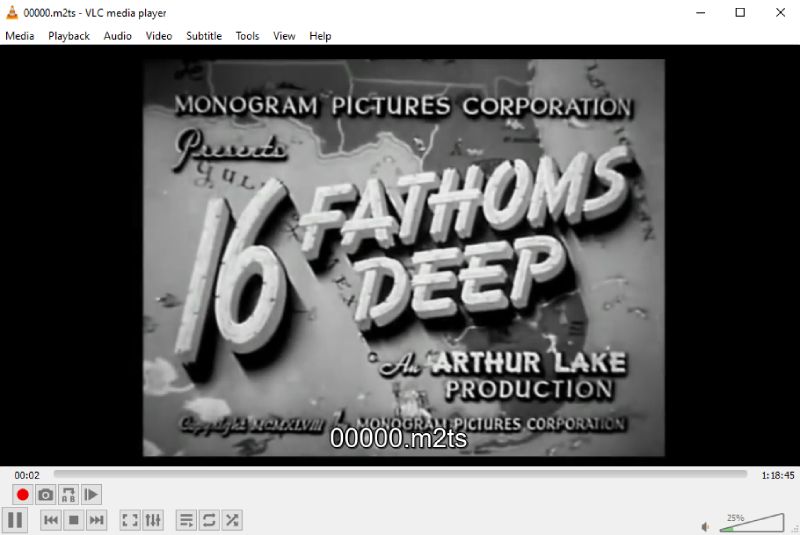Image resolution: width=800 pixels, height=535 pixels.
Task: Click the VLC cone title icon
Action: [12, 13]
